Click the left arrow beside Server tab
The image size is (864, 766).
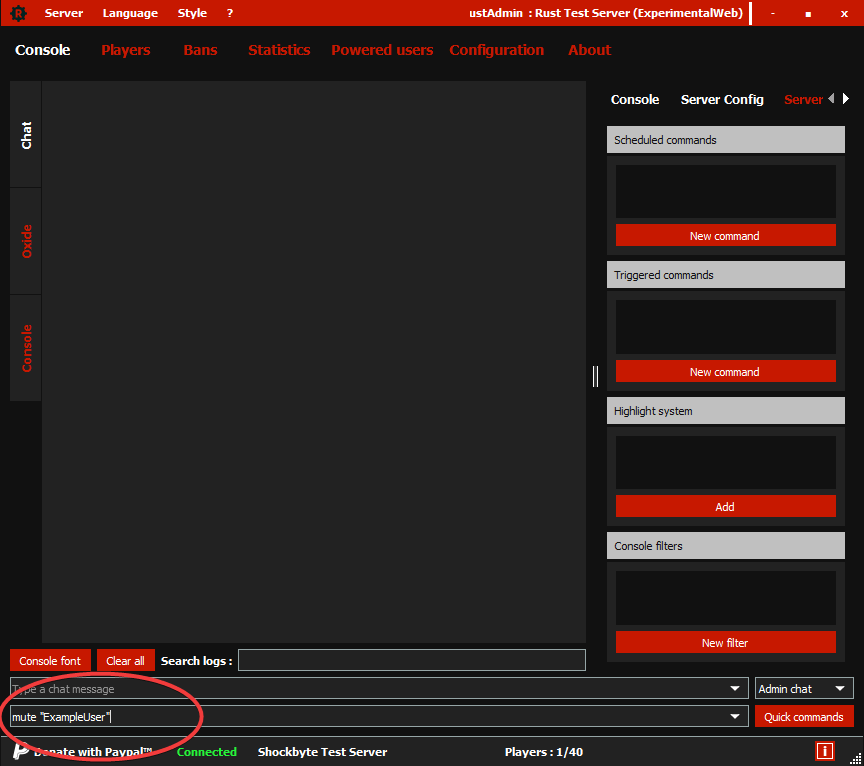[x=832, y=99]
